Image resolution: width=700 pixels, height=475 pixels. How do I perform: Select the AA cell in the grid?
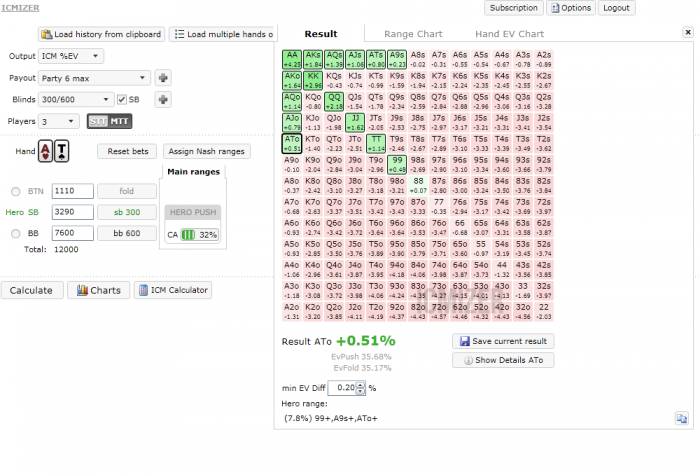[292, 59]
